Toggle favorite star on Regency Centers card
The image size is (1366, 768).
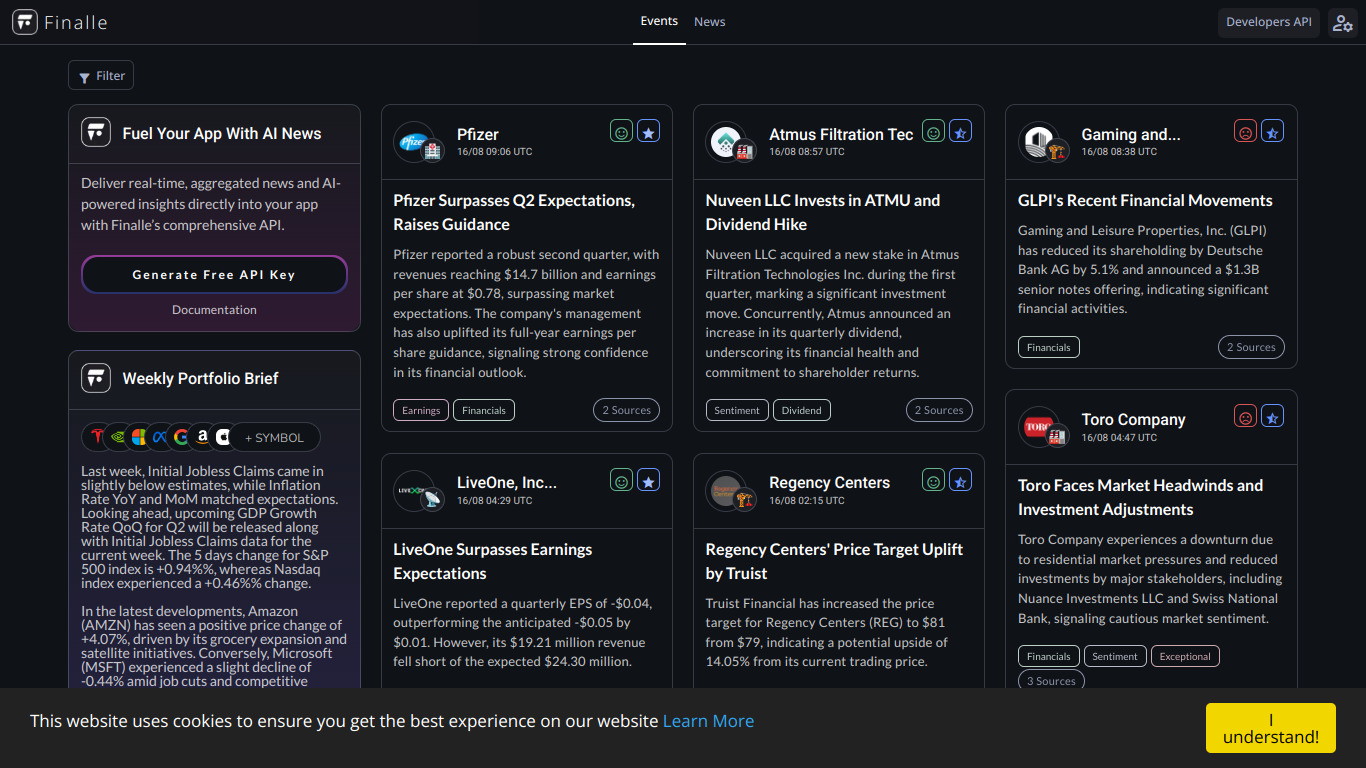[960, 480]
